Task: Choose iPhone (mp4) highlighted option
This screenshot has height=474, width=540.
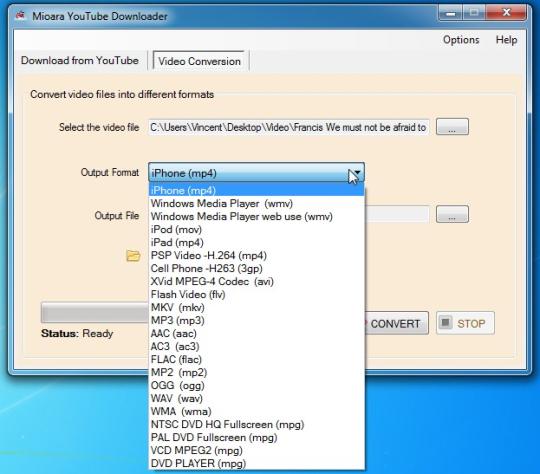Action: (x=257, y=190)
